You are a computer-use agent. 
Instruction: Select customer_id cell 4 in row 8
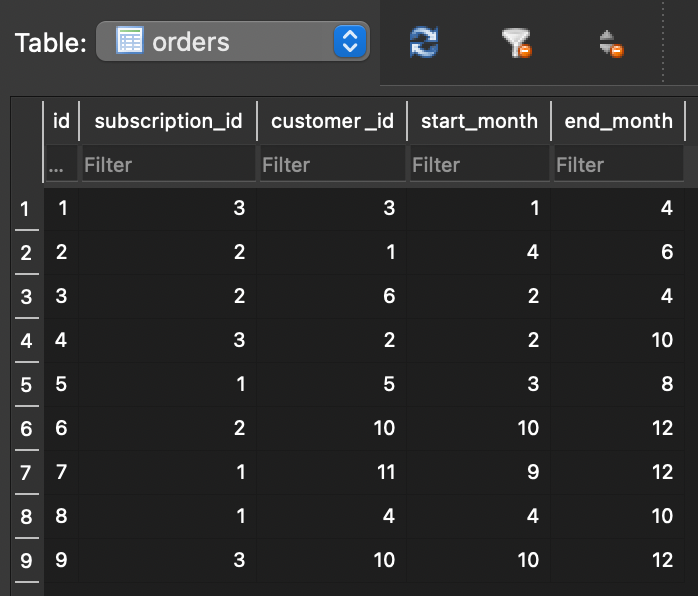[332, 516]
